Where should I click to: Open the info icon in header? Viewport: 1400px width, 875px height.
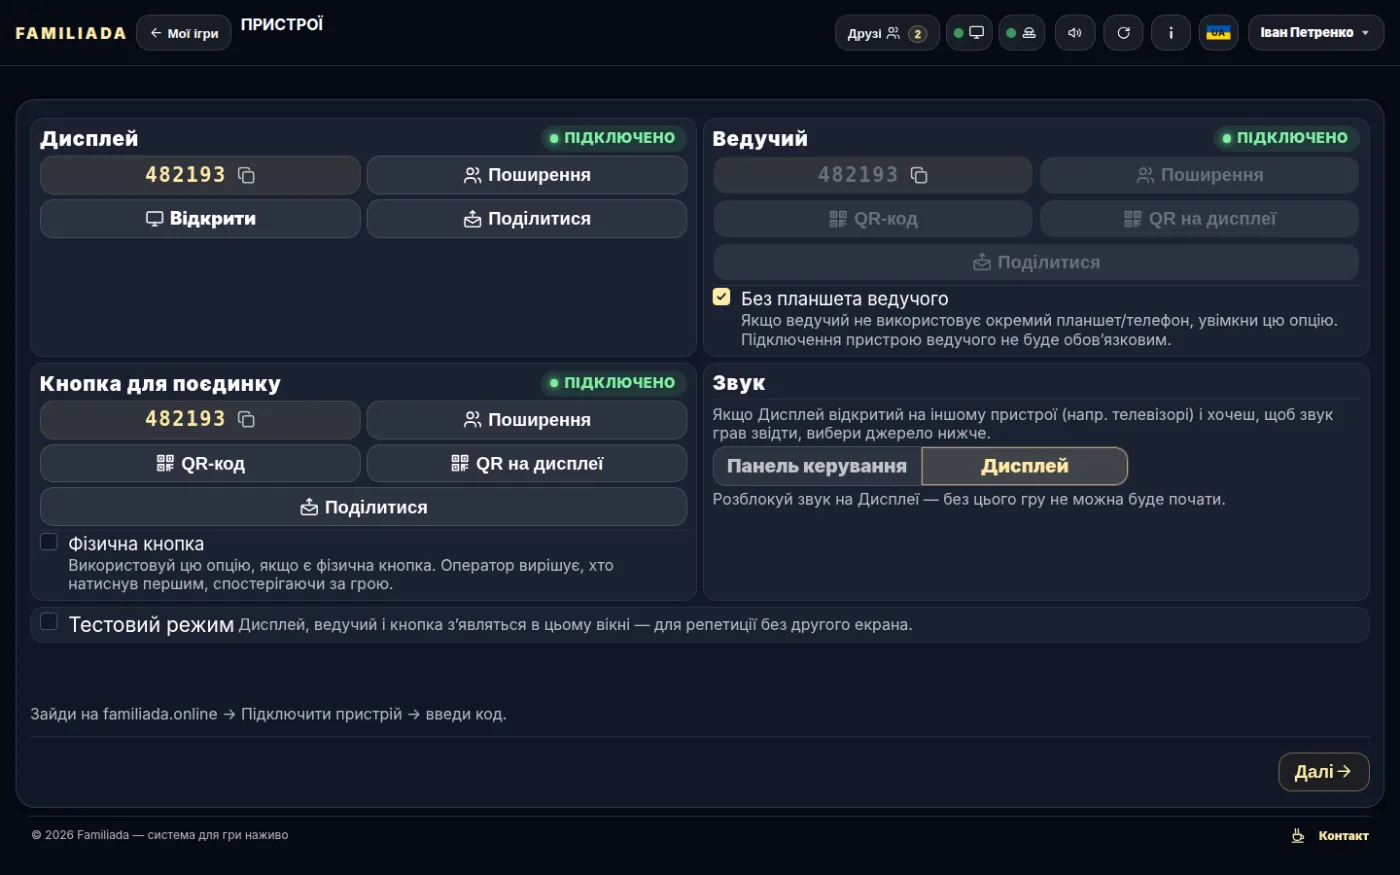(x=1171, y=33)
